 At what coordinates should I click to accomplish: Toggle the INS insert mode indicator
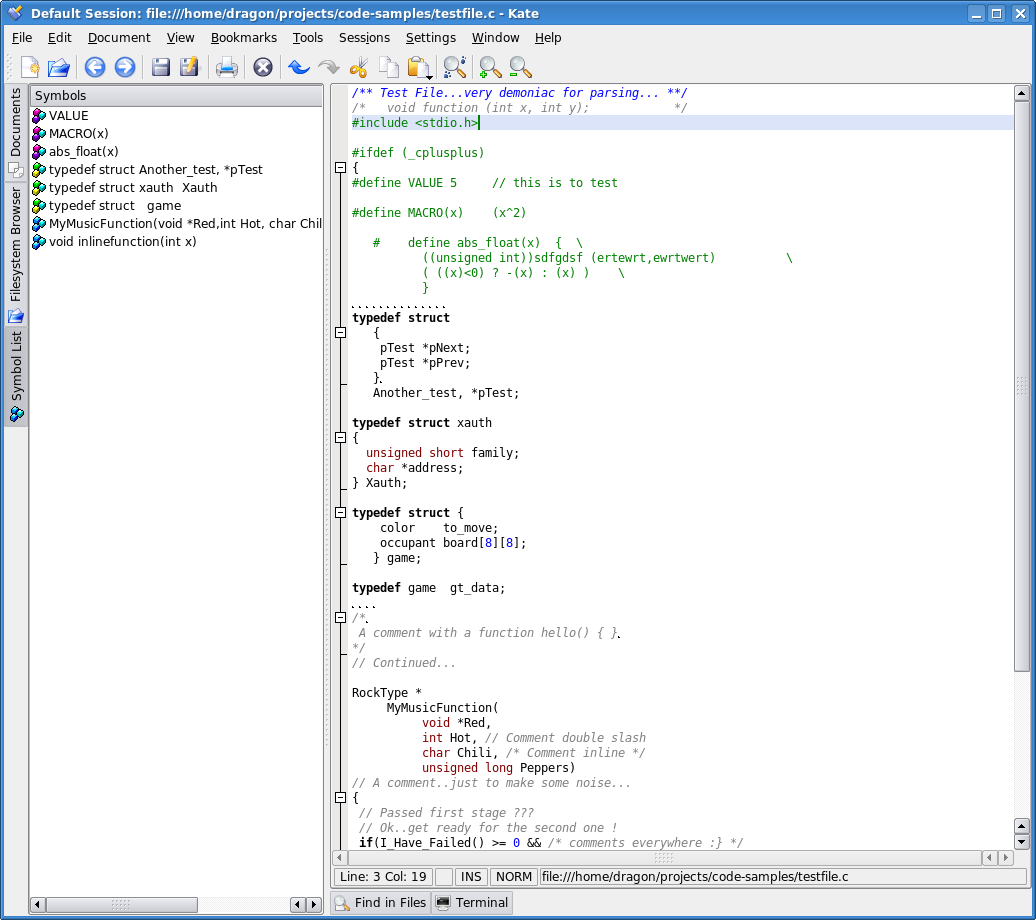click(470, 877)
